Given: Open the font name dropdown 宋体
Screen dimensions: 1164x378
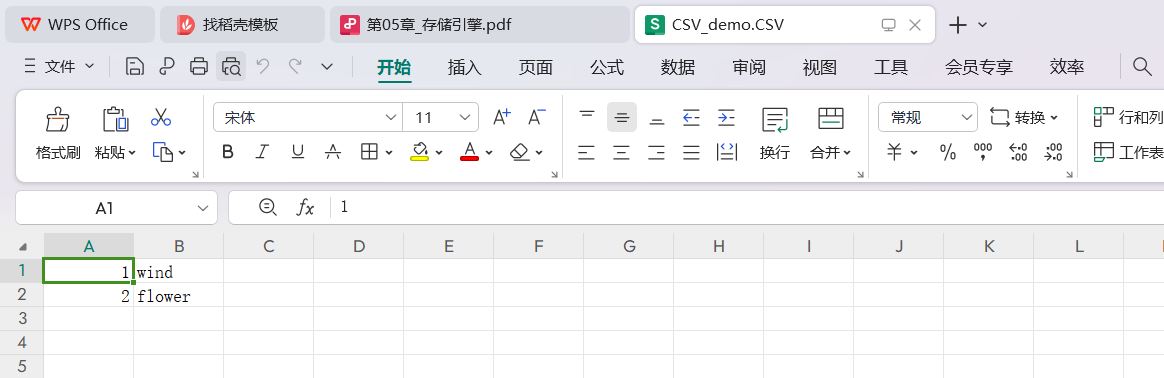Looking at the screenshot, I should [308, 117].
